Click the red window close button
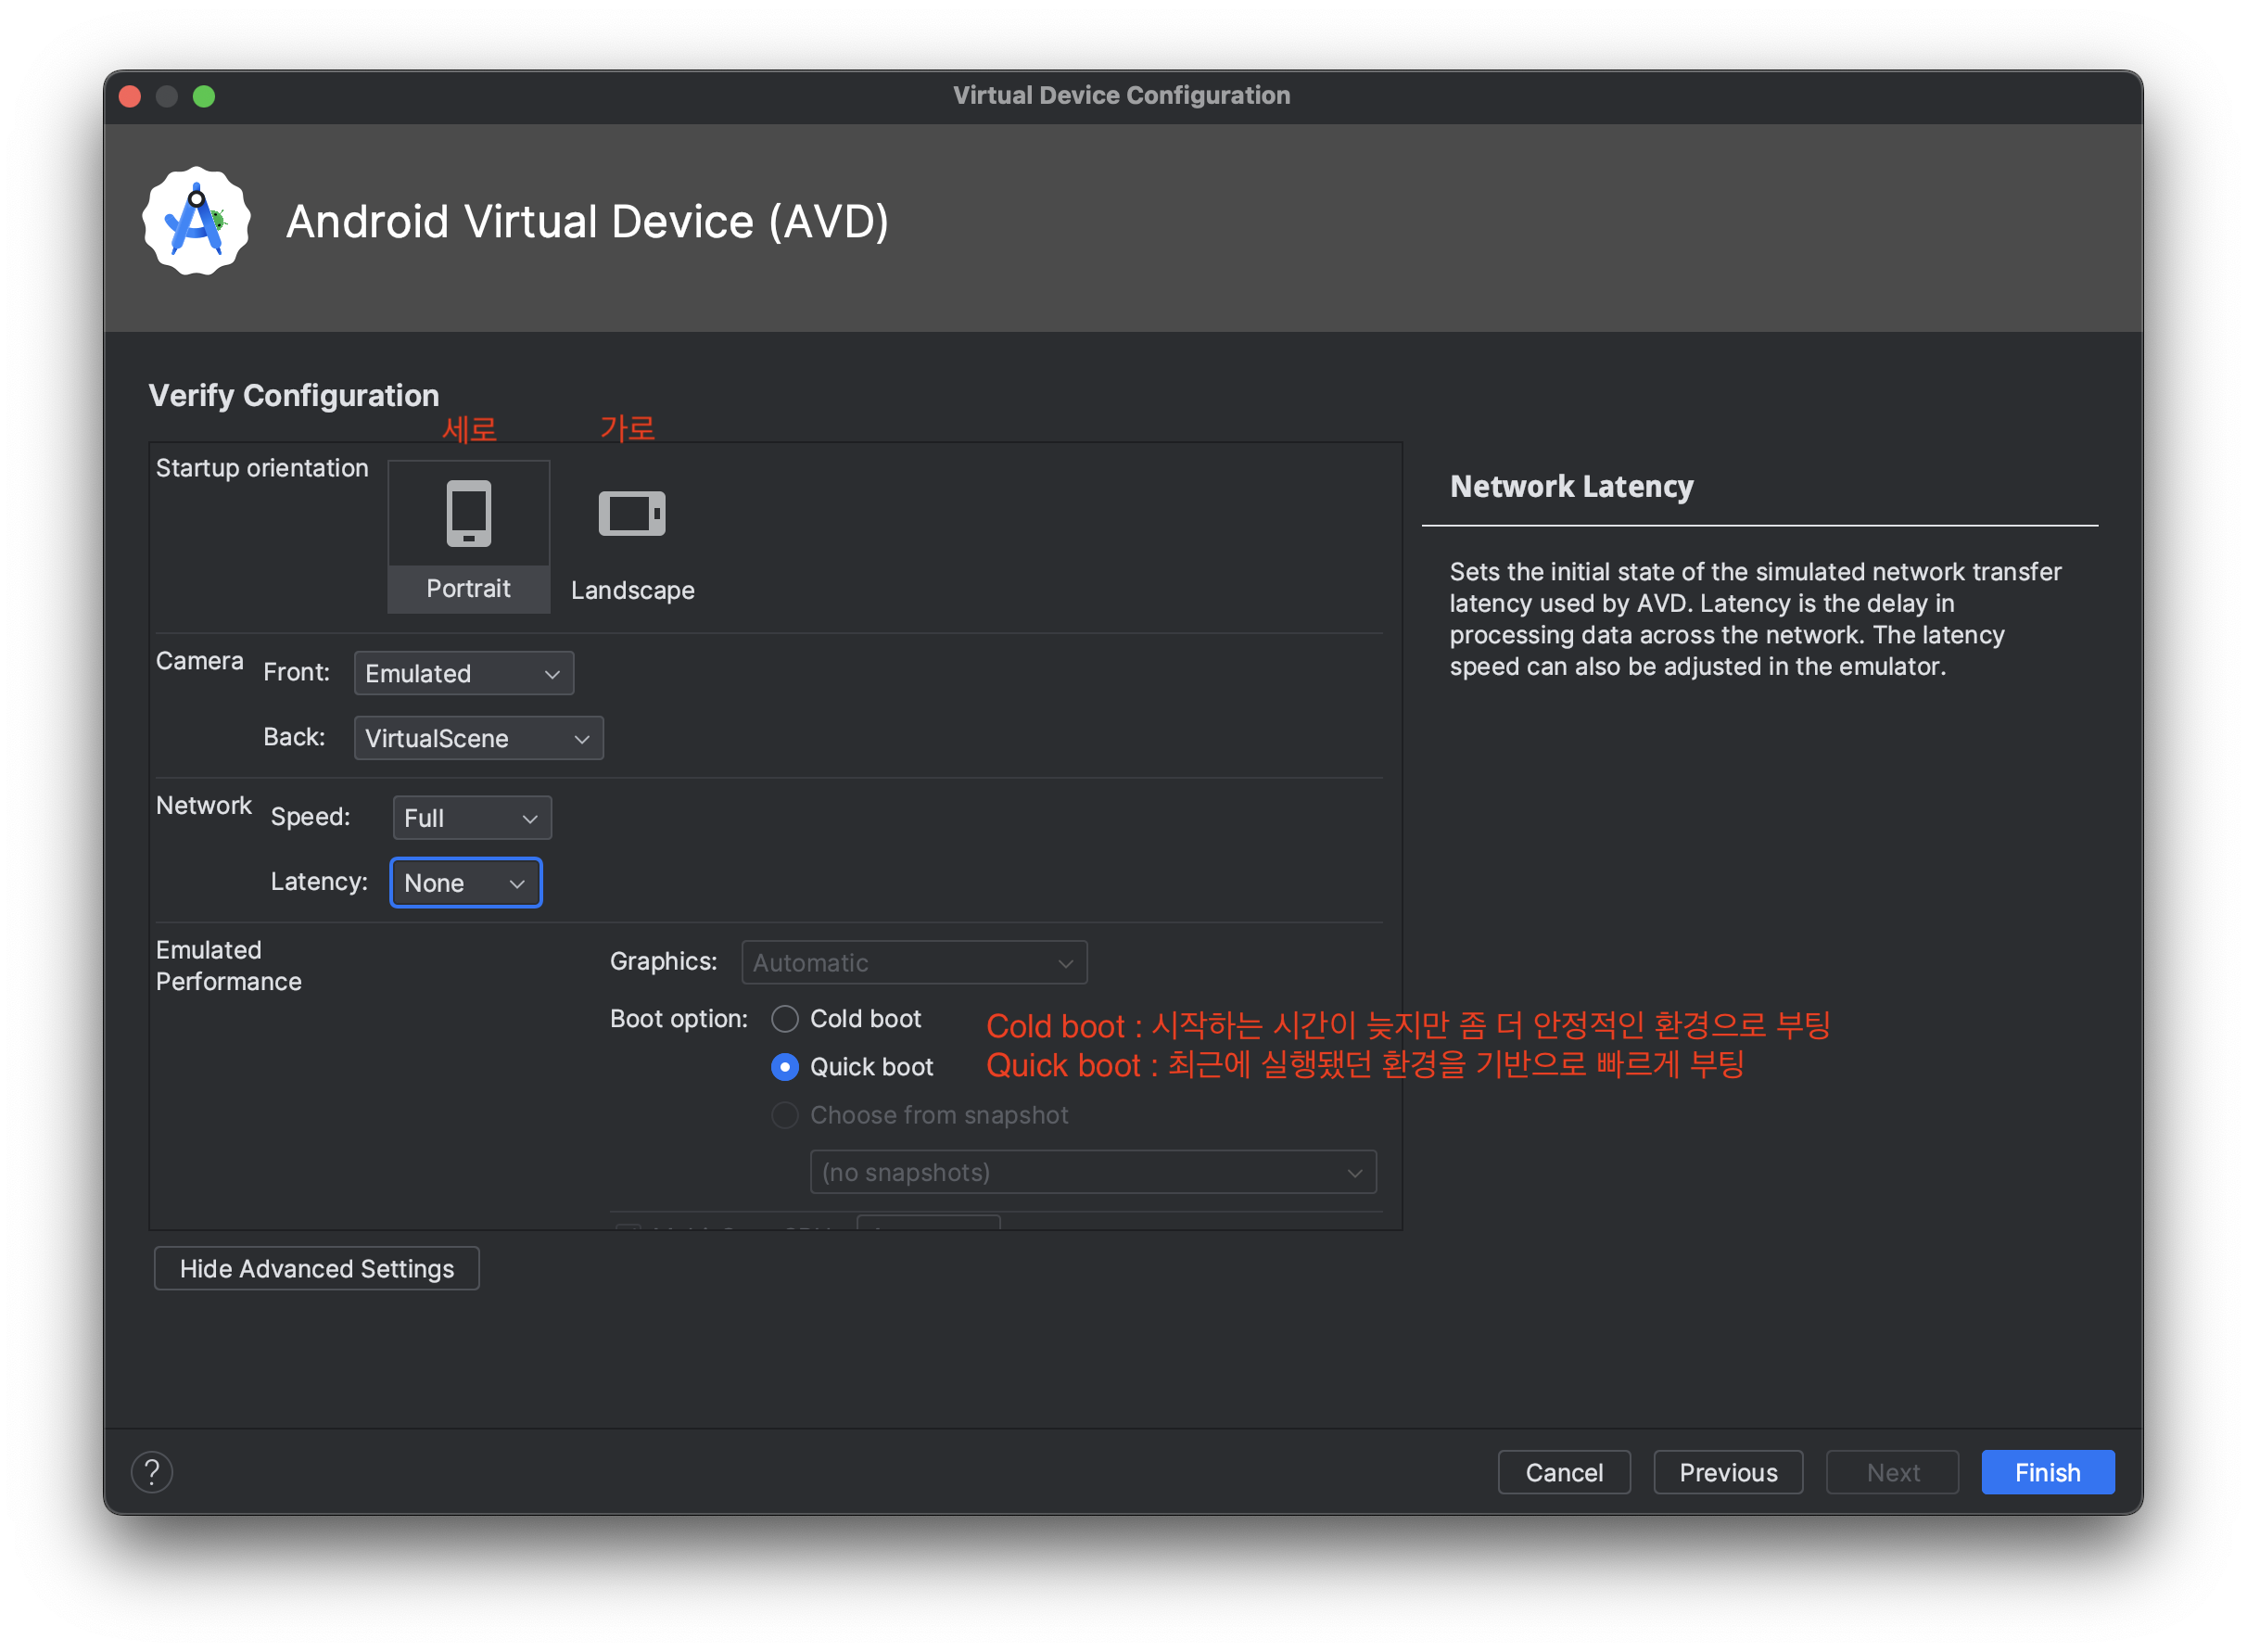Viewport: 2247px width, 1652px height. click(130, 96)
